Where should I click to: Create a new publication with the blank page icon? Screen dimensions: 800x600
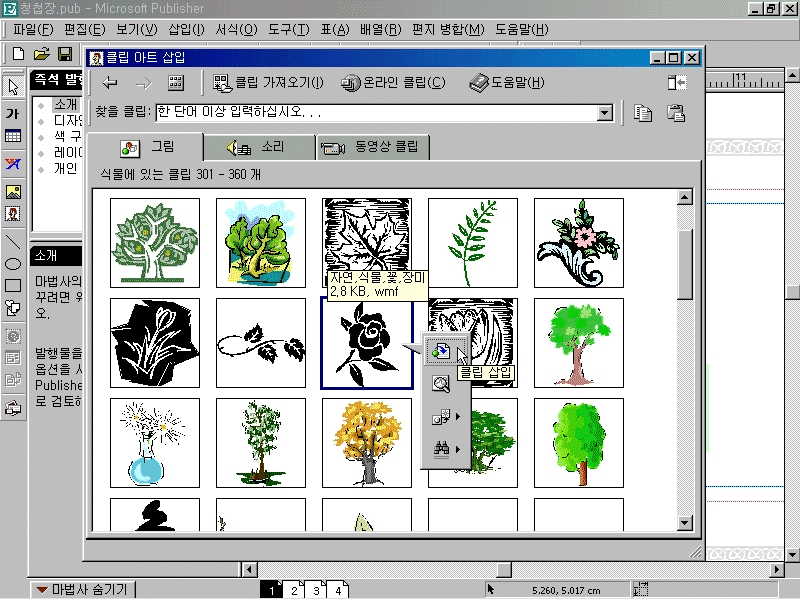tap(18, 54)
